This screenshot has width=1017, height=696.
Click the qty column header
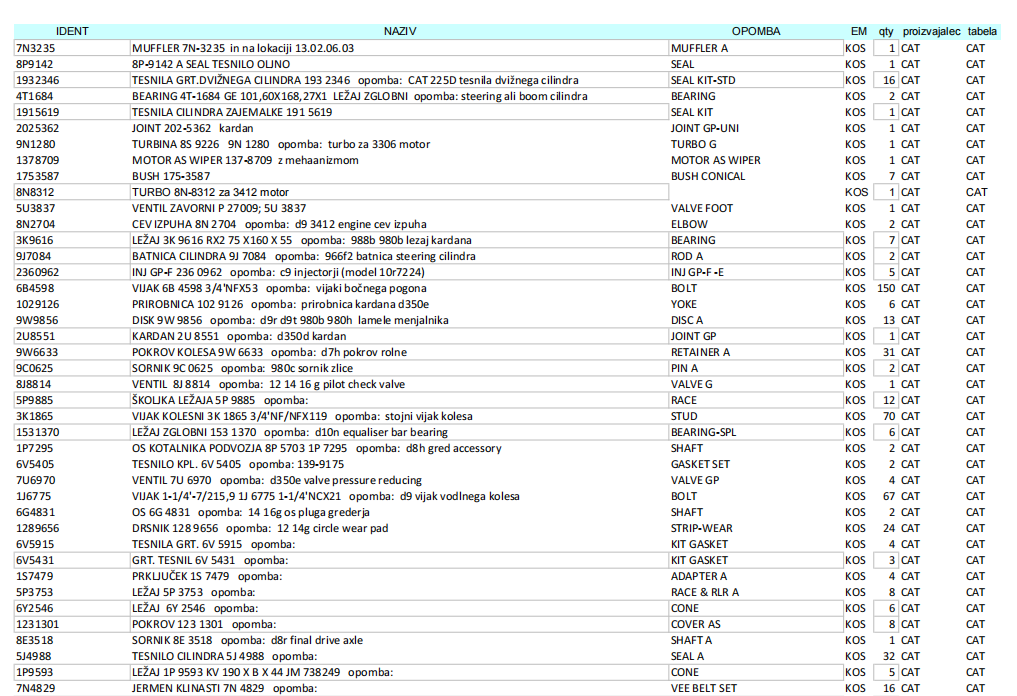click(885, 32)
